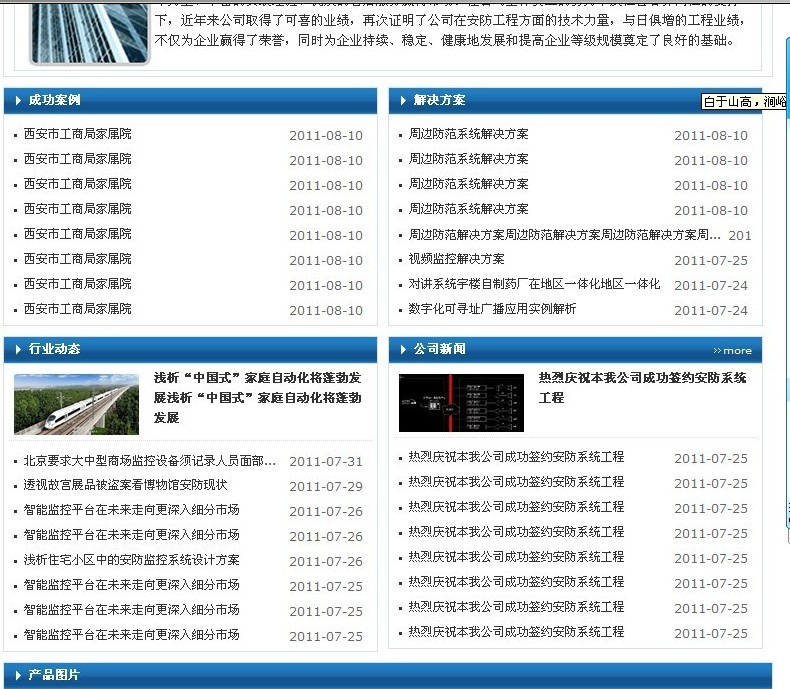
Task: Open bold headline 浅析“中国式”家庭自动化将蓬勃发展
Action: (x=258, y=397)
